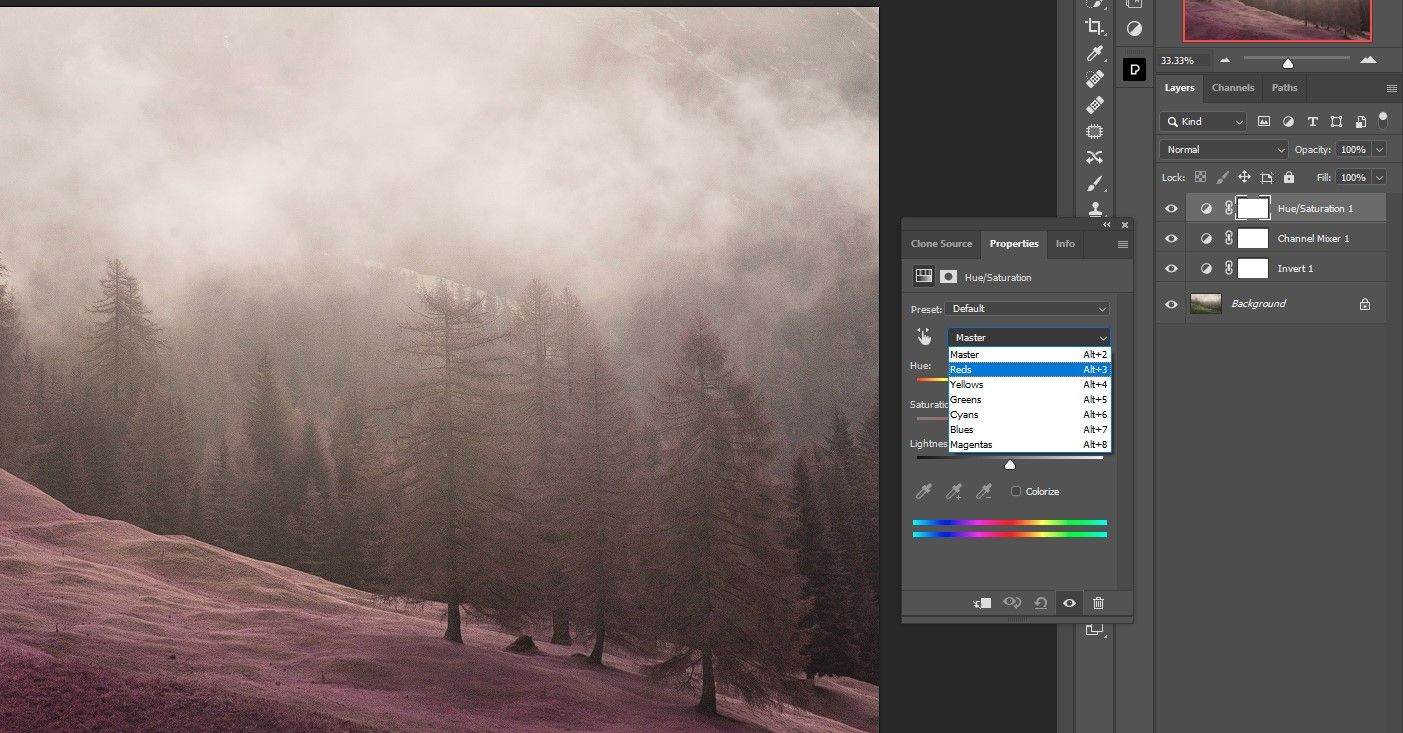
Task: Pick the first eyedropper in Properties
Action: pyautogui.click(x=925, y=491)
